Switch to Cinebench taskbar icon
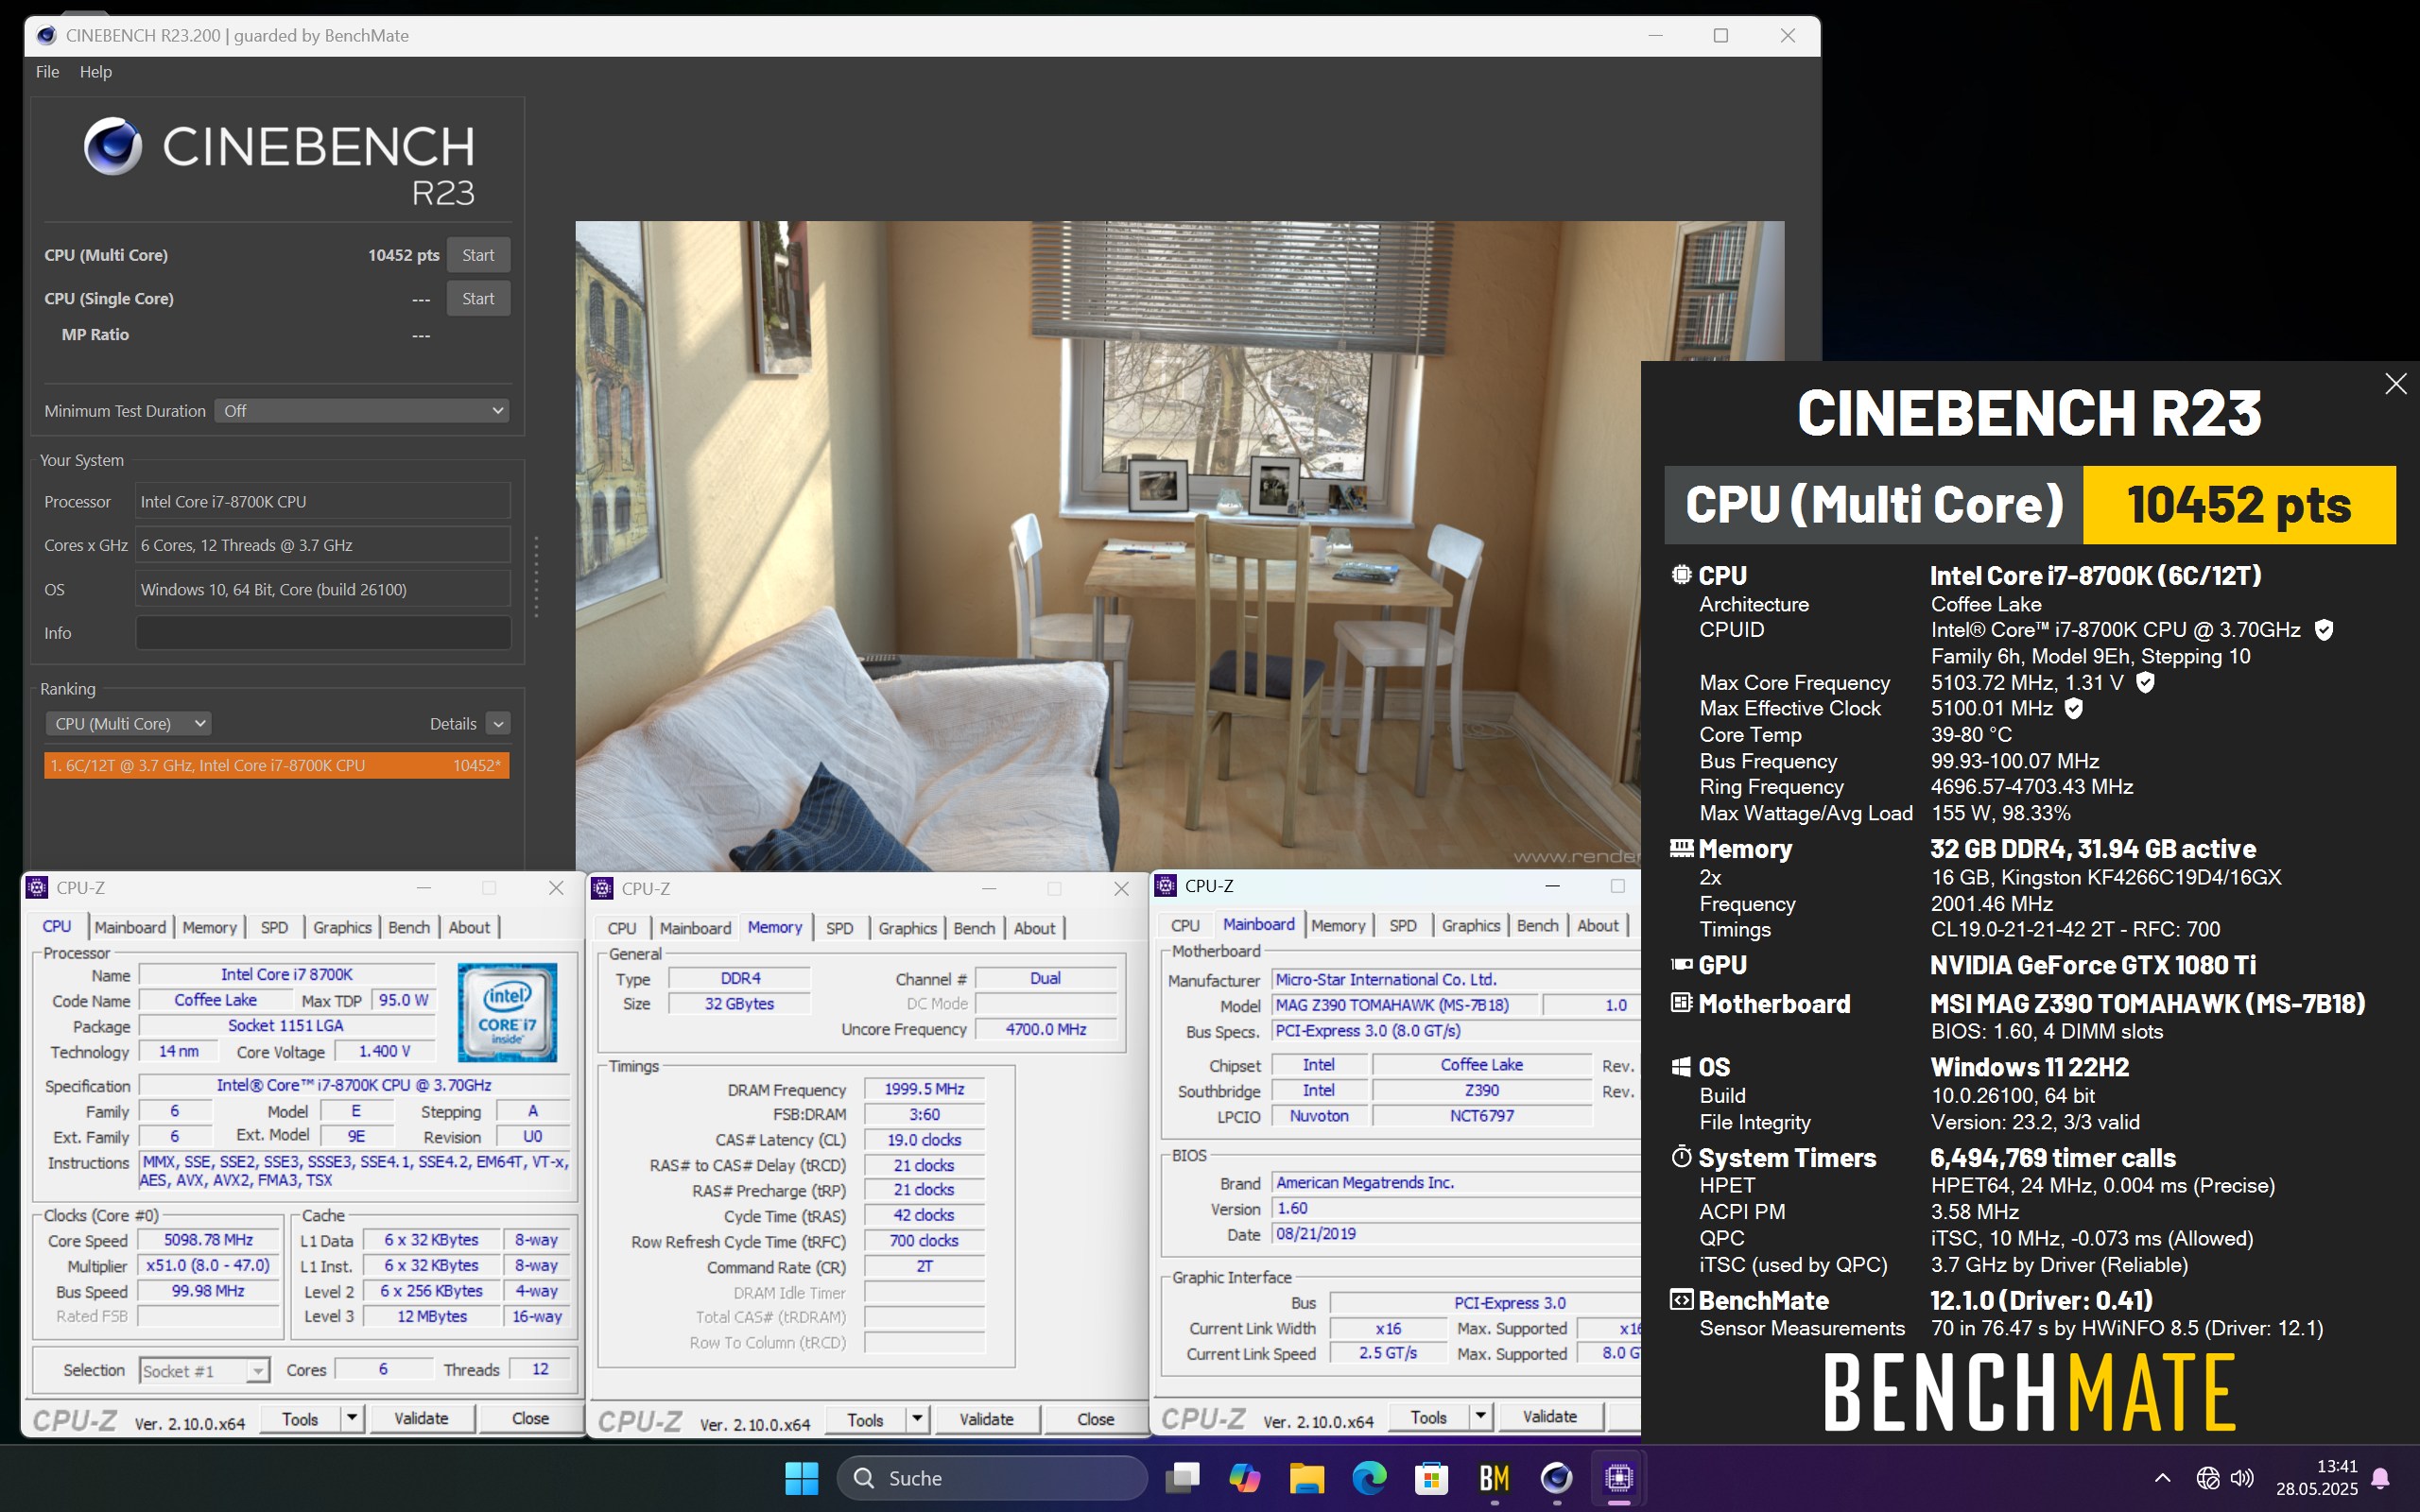 point(1556,1477)
